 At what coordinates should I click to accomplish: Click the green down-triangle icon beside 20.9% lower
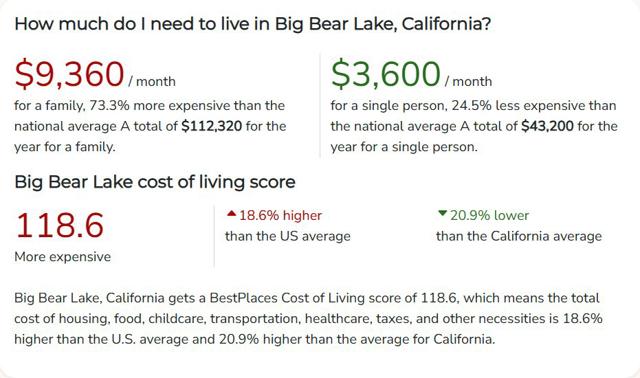point(442,213)
